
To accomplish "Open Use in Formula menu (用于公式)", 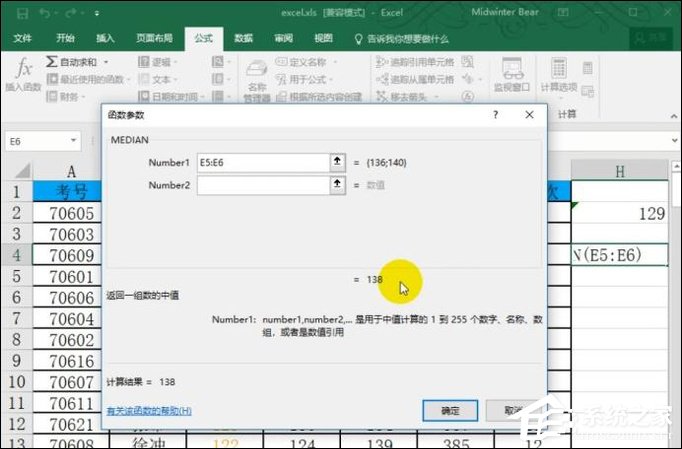I will [302, 79].
